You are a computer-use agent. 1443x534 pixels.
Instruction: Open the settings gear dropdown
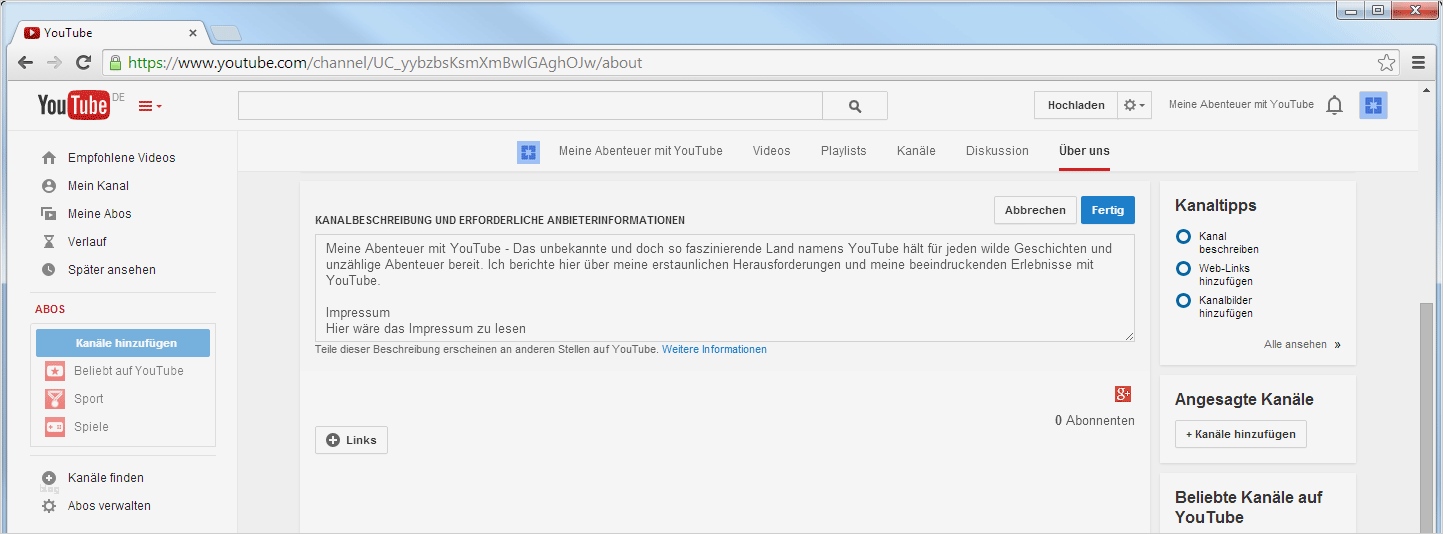(x=1135, y=105)
